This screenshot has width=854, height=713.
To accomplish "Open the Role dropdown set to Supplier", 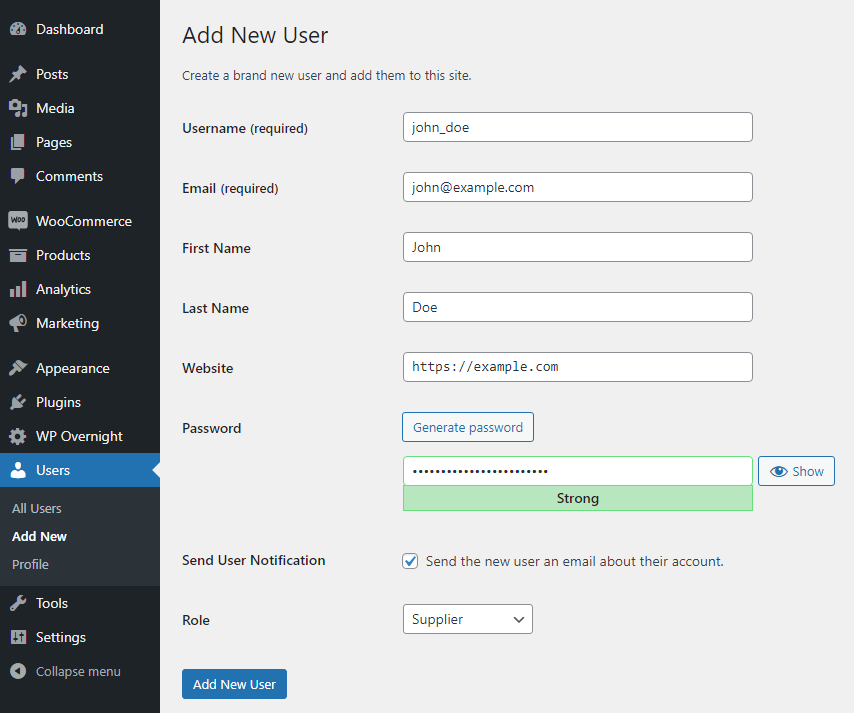I will pyautogui.click(x=468, y=619).
